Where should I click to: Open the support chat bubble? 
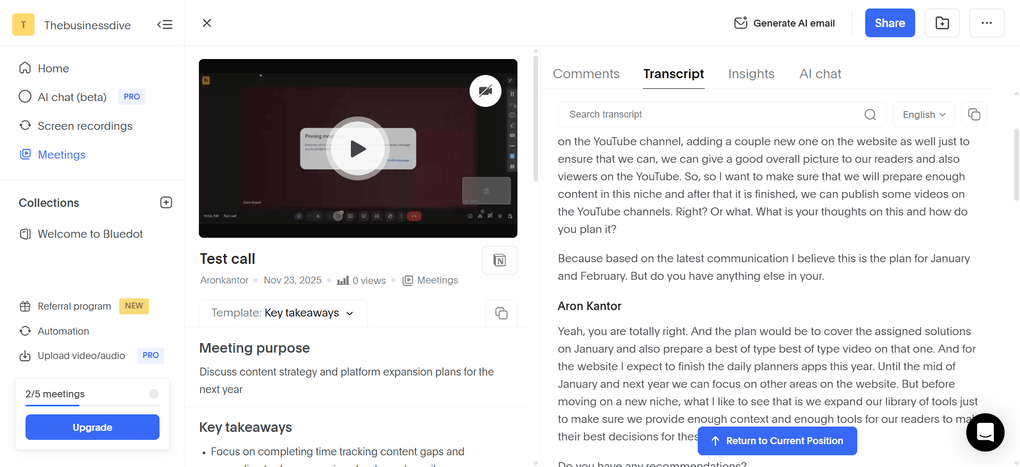click(x=986, y=432)
